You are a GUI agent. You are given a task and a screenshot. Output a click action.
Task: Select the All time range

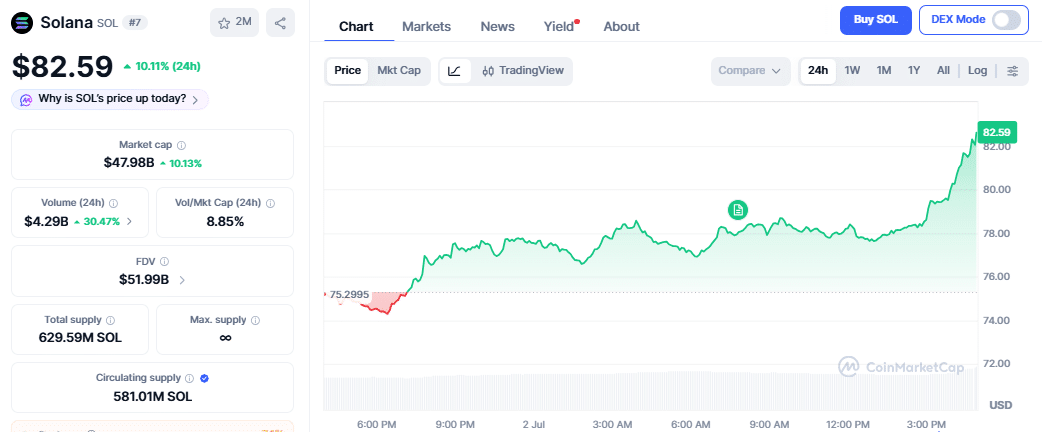coord(943,70)
